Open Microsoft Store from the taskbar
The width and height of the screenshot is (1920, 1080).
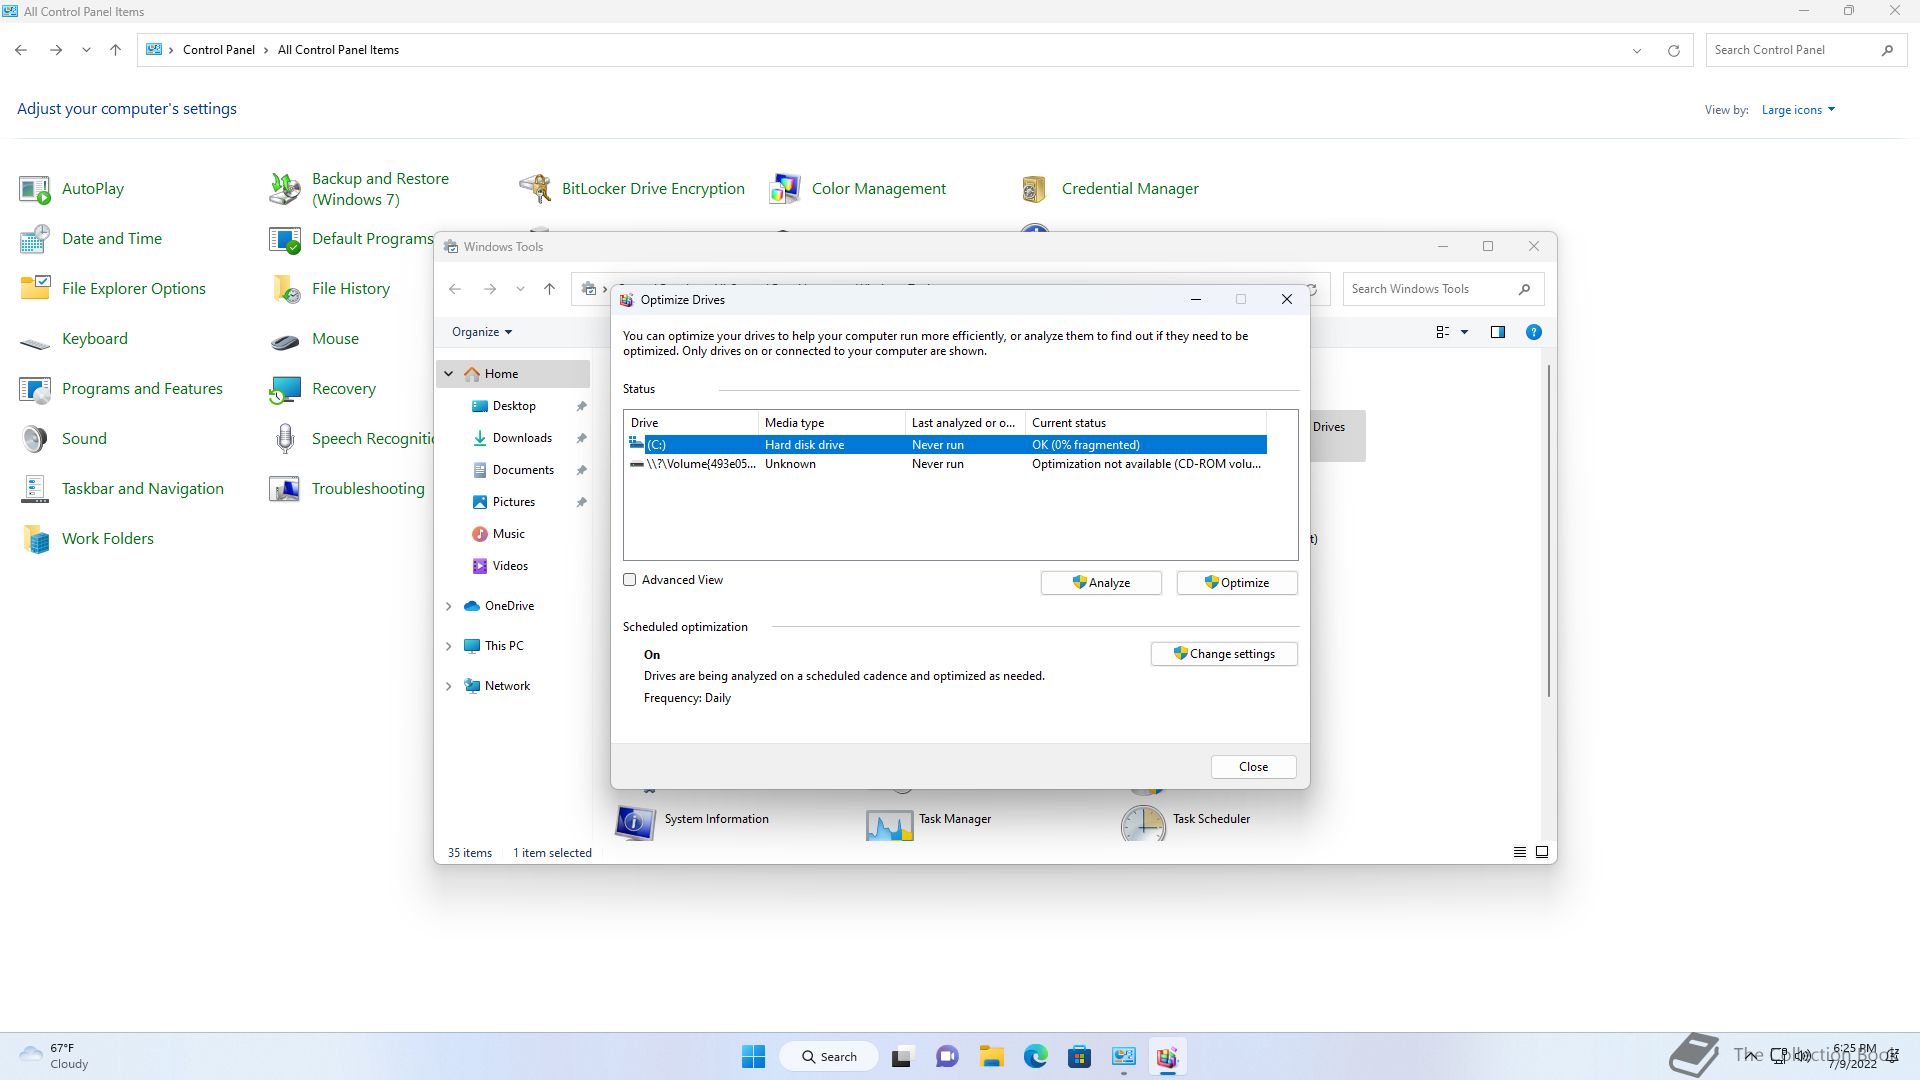[x=1079, y=1057]
